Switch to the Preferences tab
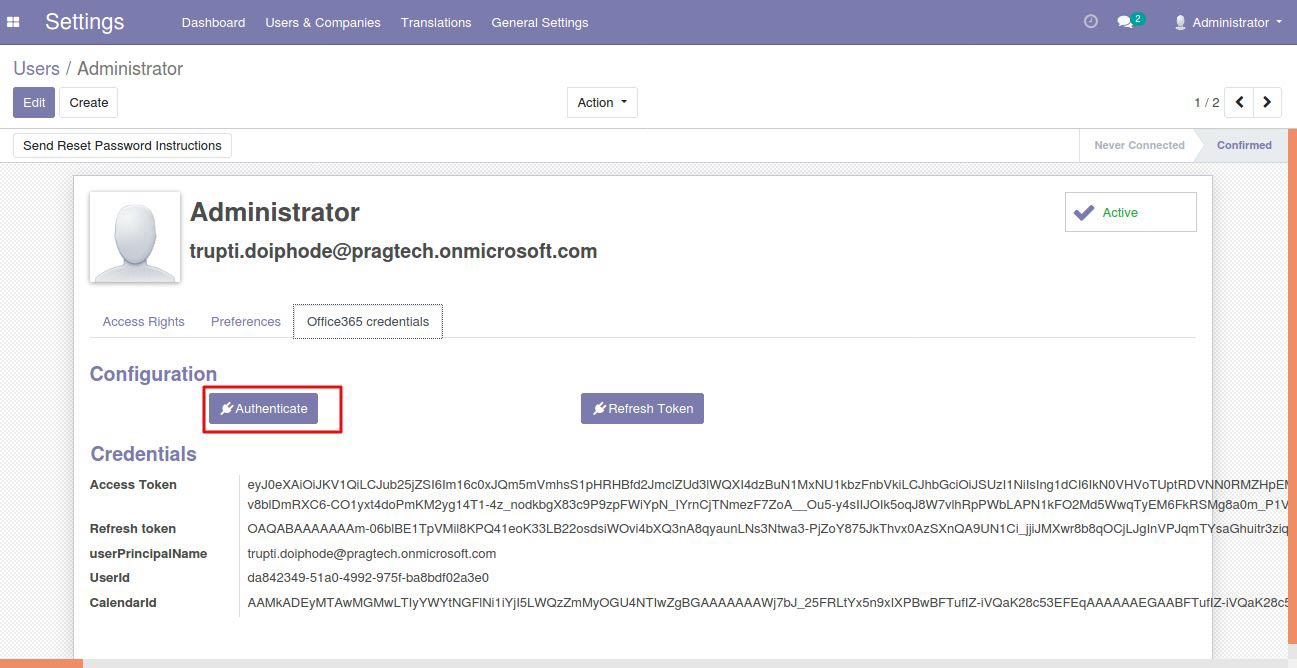 (x=245, y=321)
